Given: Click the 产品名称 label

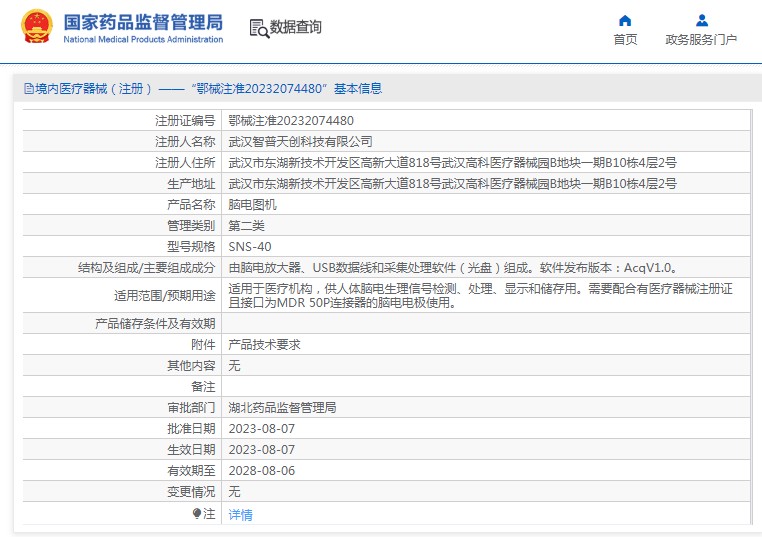Looking at the screenshot, I should click(x=191, y=205).
